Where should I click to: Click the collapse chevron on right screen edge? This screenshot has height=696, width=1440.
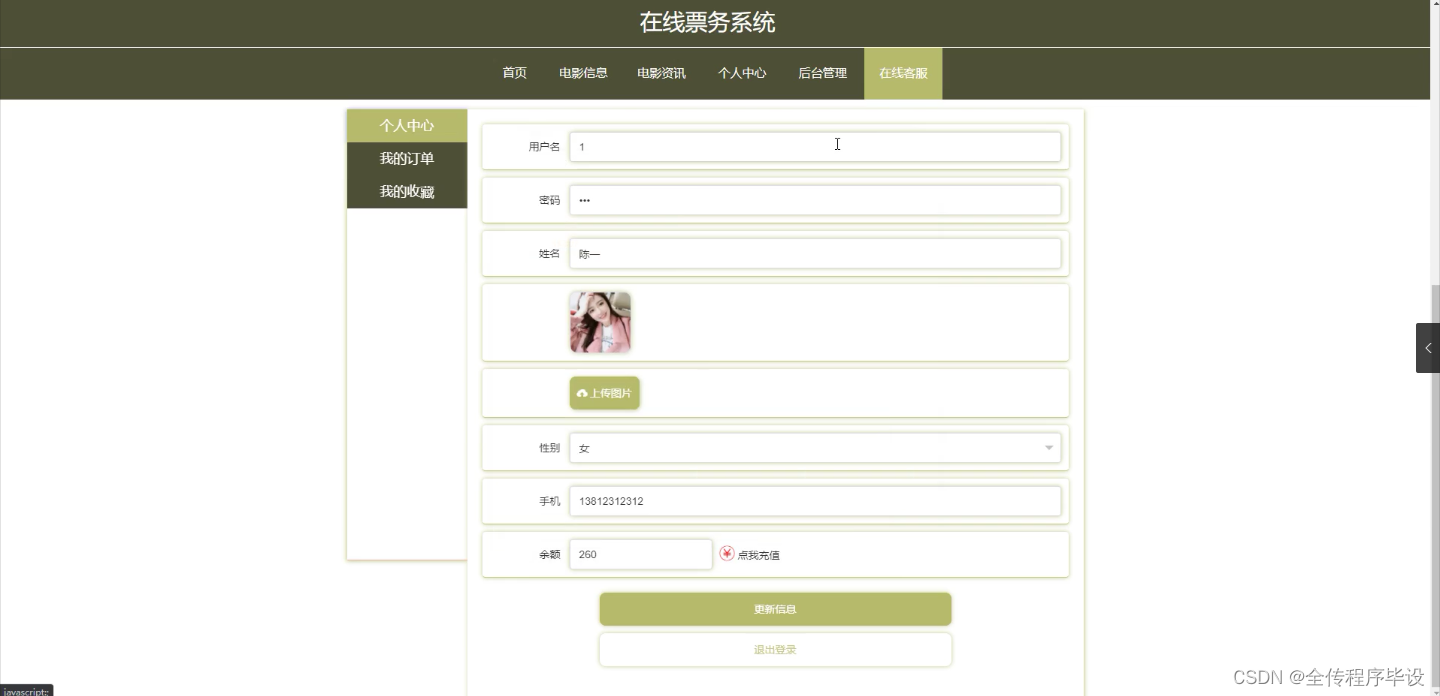coord(1427,347)
